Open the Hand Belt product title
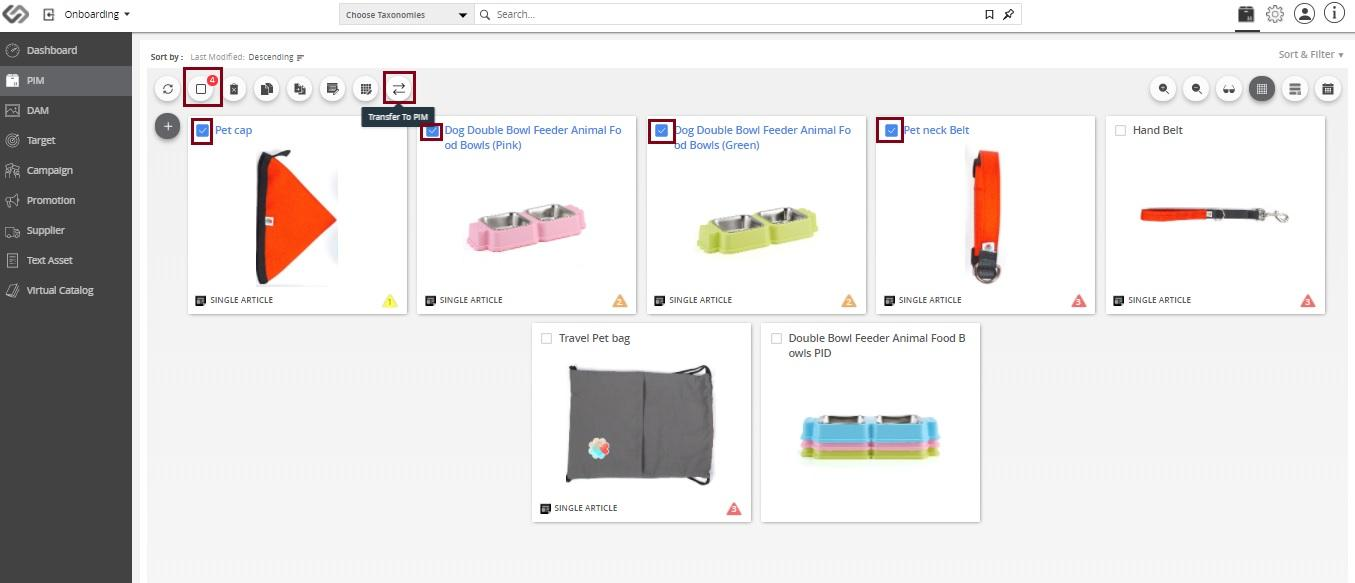1355x583 pixels. (x=1157, y=130)
